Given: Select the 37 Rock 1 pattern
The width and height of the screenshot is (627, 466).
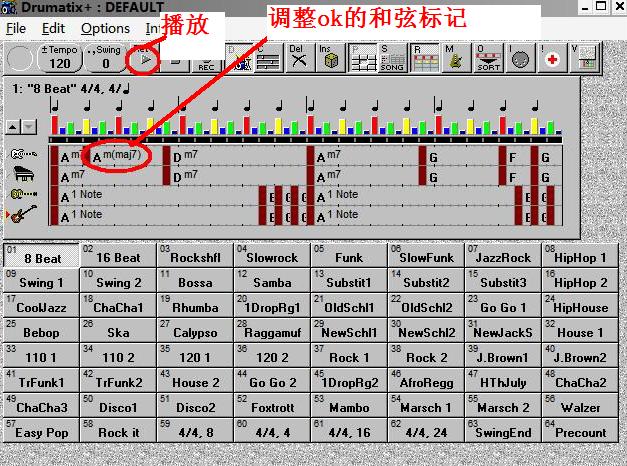Looking at the screenshot, I should click(x=349, y=355).
